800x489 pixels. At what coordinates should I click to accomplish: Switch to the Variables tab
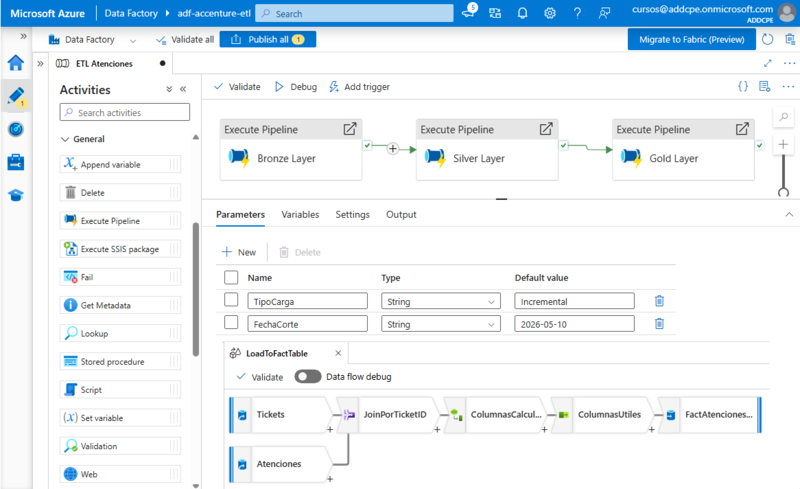tap(300, 215)
